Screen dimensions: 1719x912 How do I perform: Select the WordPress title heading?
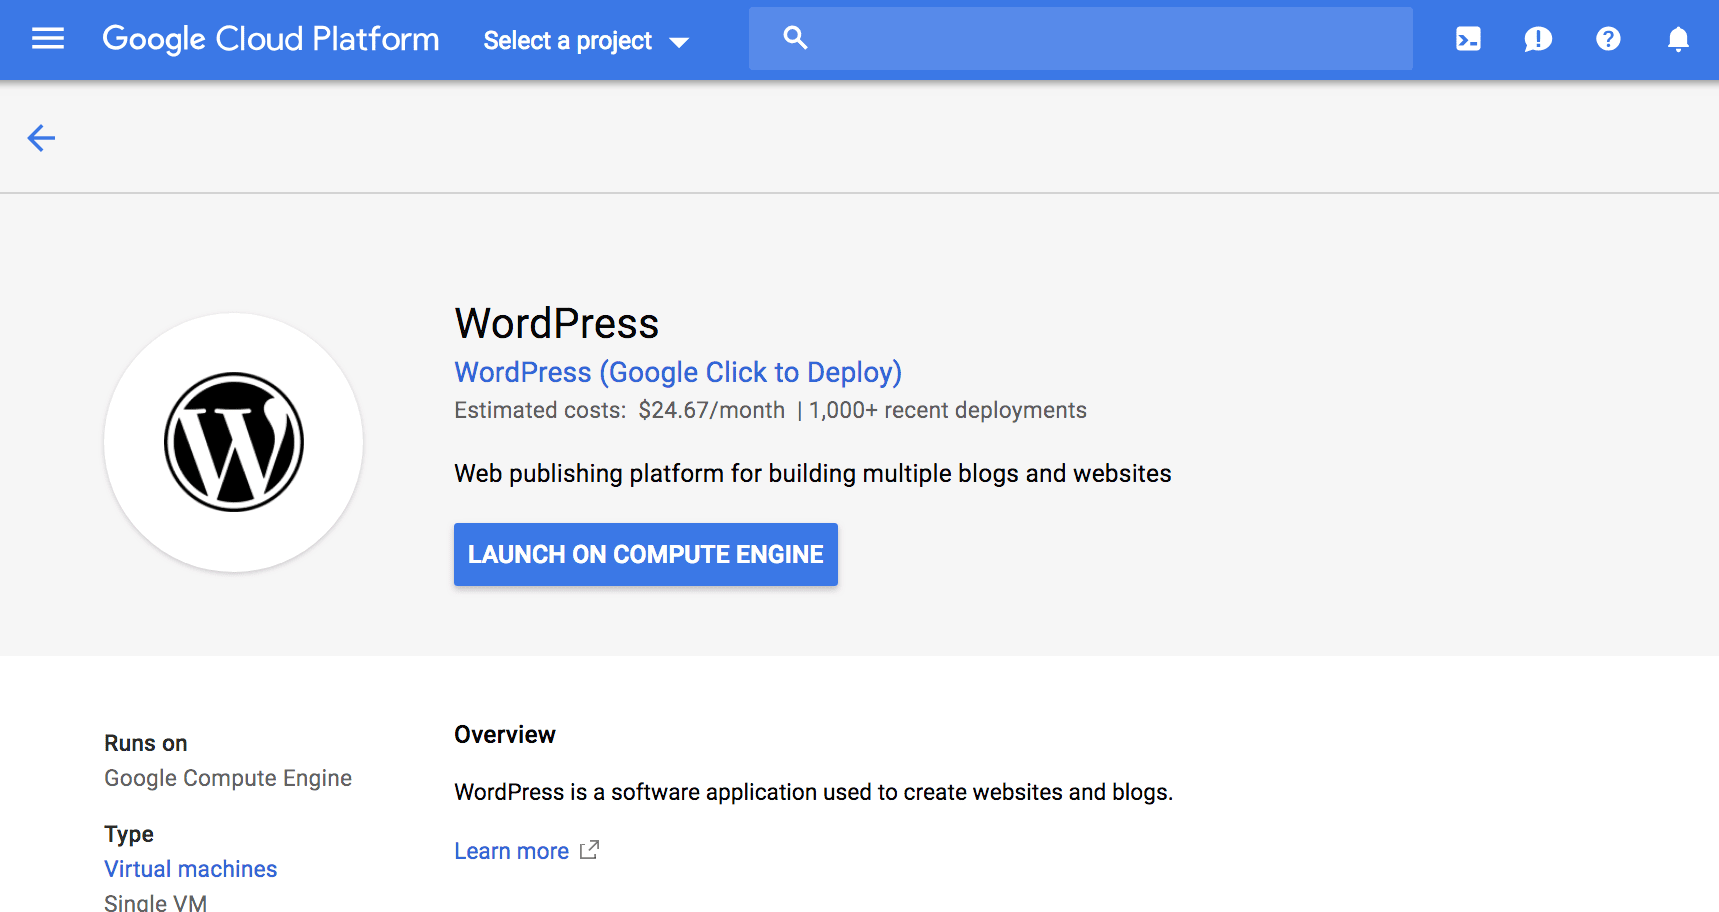coord(557,323)
